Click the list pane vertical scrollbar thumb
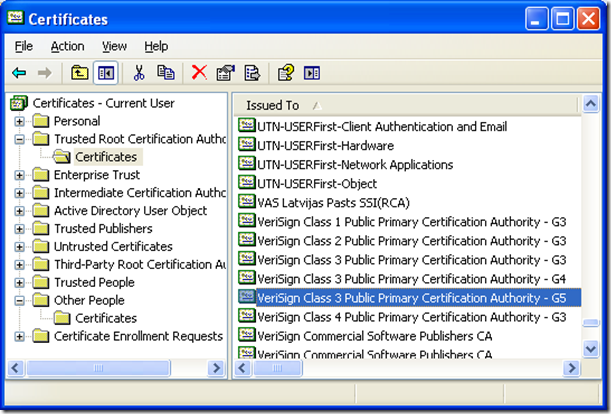 point(591,323)
